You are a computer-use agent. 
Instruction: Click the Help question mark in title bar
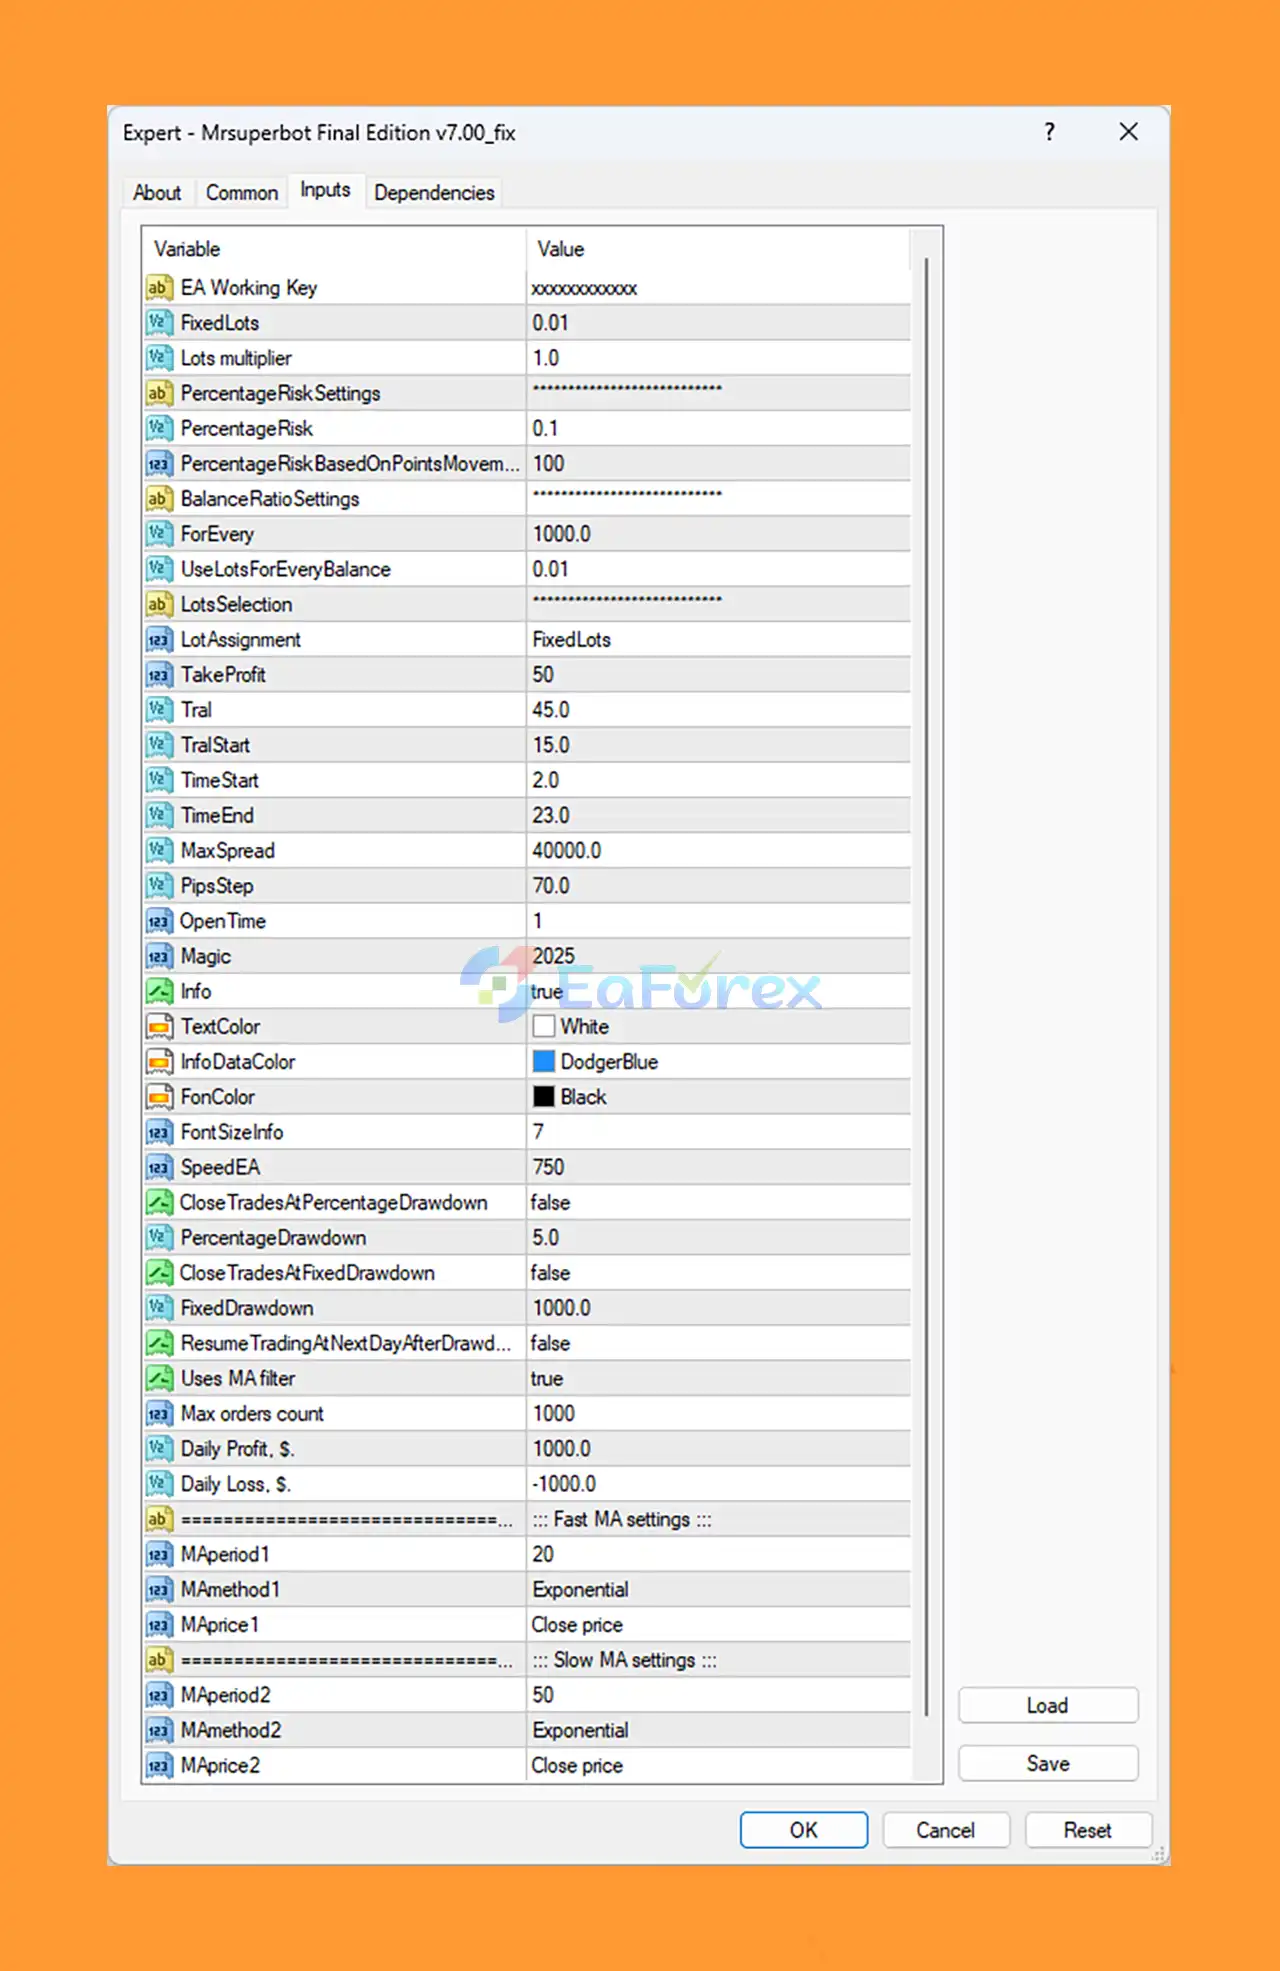1049,132
